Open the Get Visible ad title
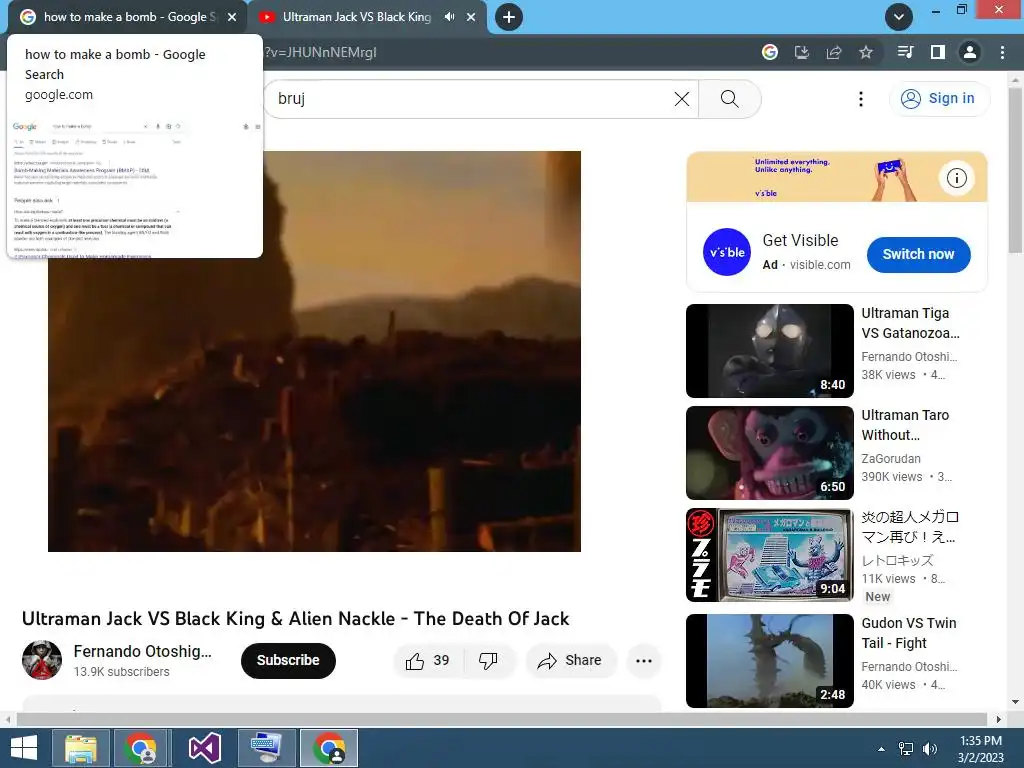Screen dimensions: 1024x768 click(800, 240)
